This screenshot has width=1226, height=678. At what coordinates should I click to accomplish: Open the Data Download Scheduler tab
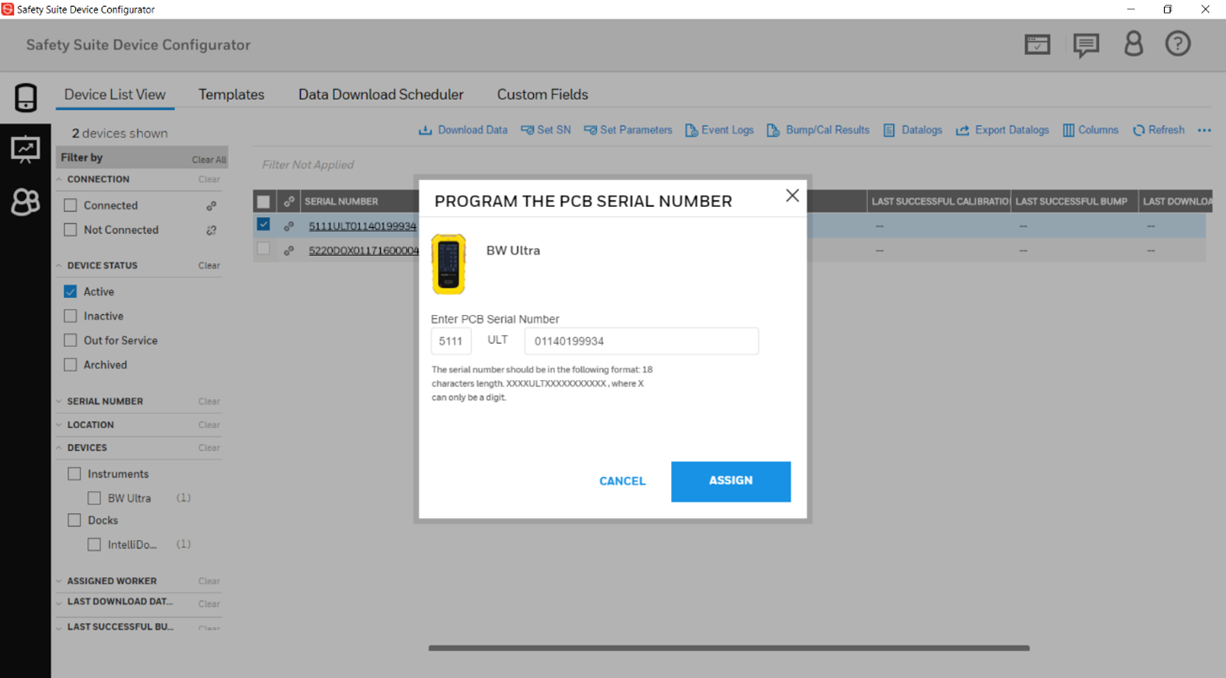tap(381, 94)
